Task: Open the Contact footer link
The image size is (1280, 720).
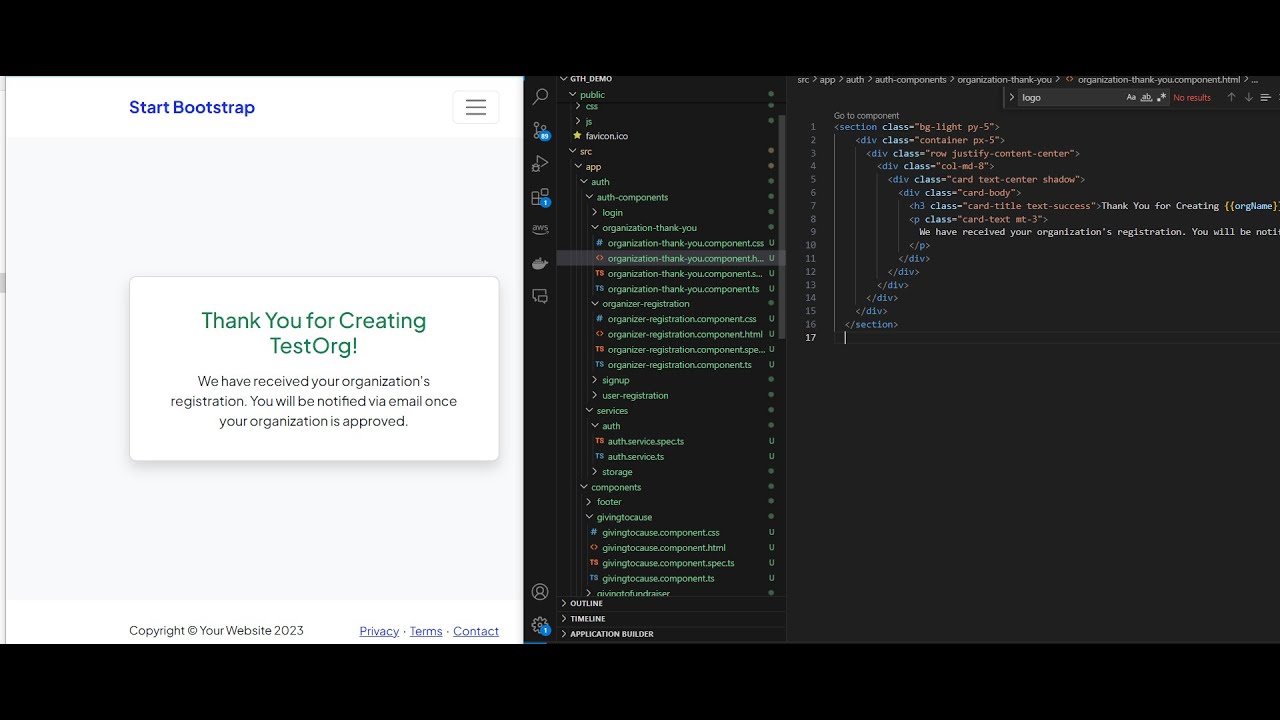Action: [476, 631]
